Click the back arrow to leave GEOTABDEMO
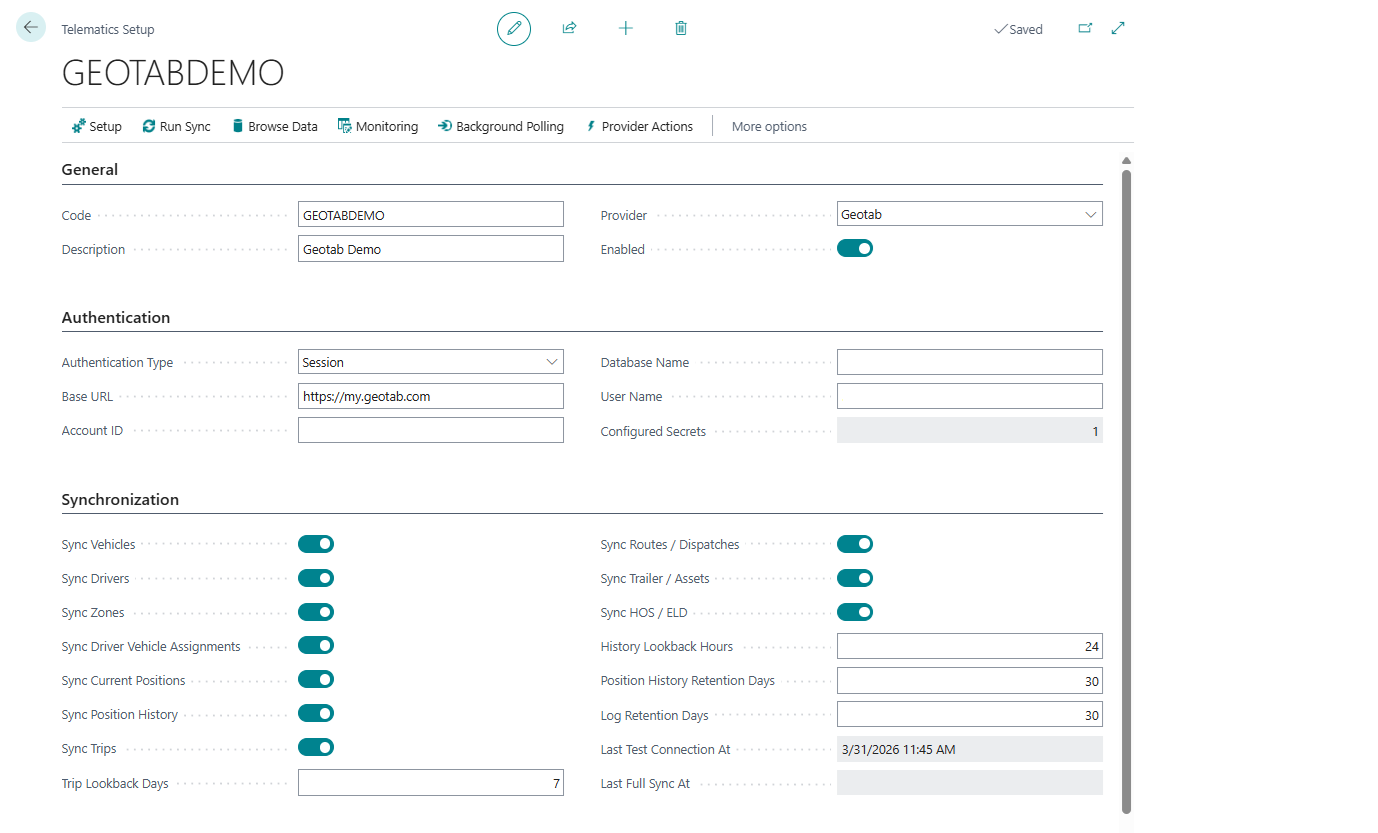The height and width of the screenshot is (833, 1378). pos(30,26)
